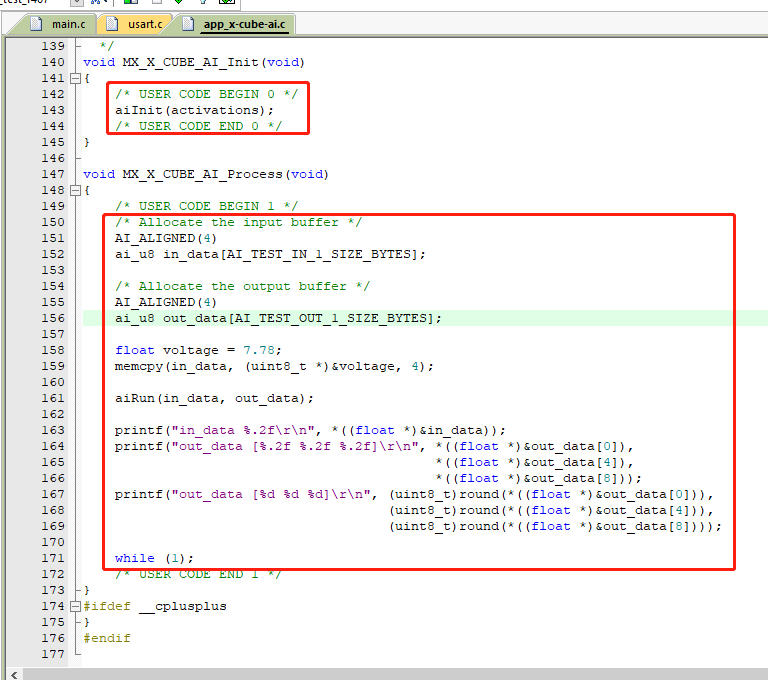Click the memcpy(in_data, ...) line
Screen dimensions: 768x680
click(x=274, y=366)
